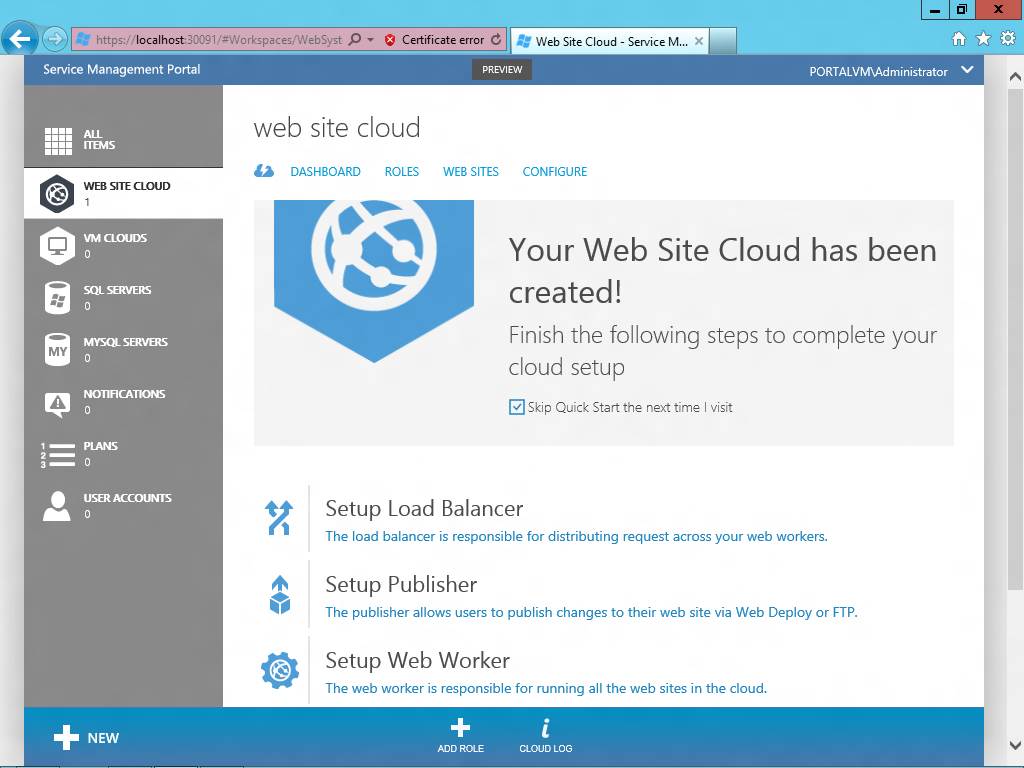1024x768 pixels.
Task: Click the Certificate error warning
Action: (436, 40)
